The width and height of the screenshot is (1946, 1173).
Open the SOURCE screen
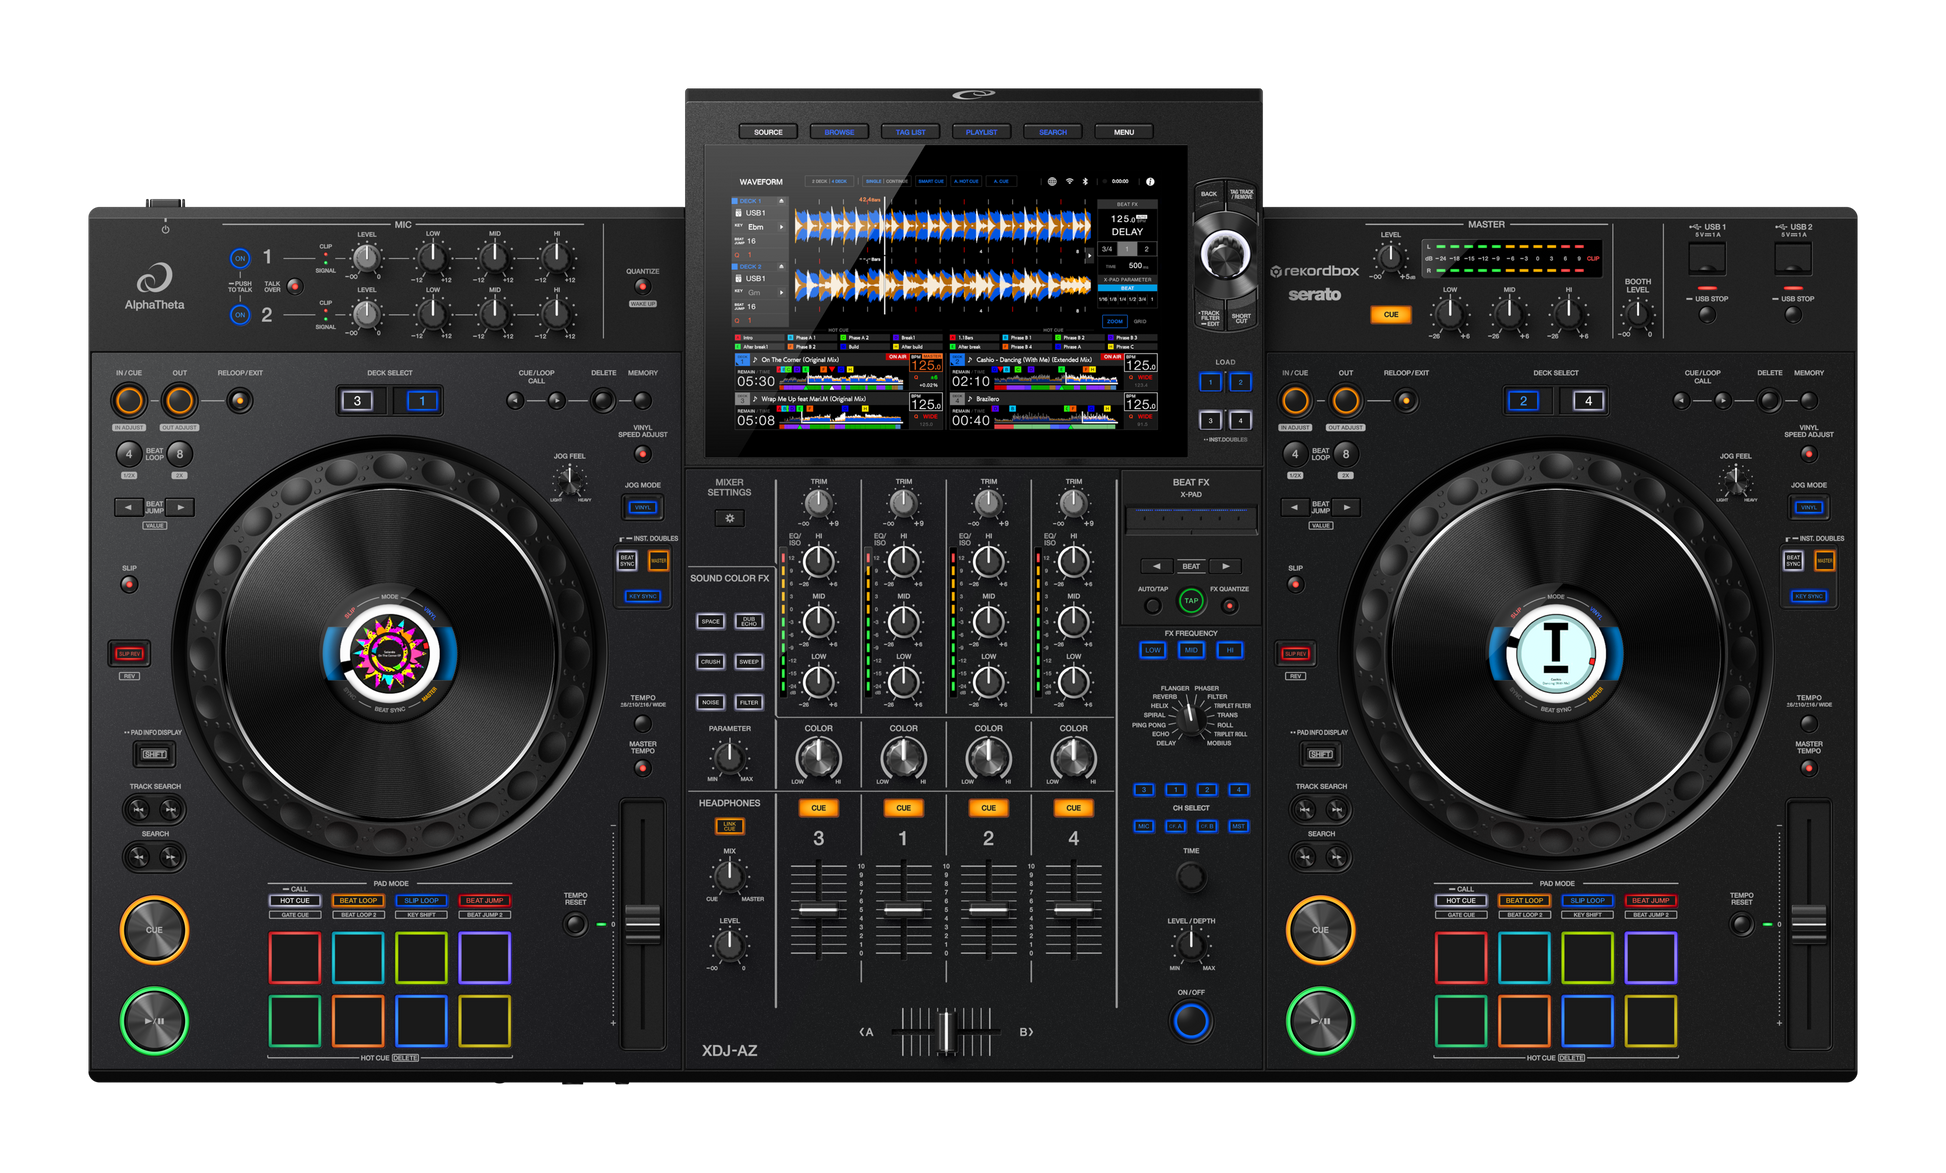coord(768,131)
